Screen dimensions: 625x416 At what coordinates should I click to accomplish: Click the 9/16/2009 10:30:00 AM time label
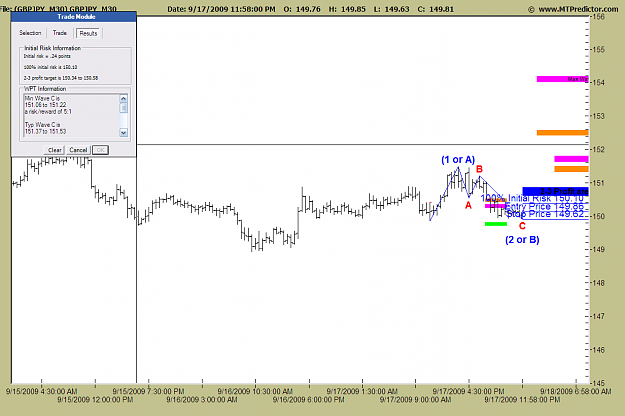[x=255, y=391]
